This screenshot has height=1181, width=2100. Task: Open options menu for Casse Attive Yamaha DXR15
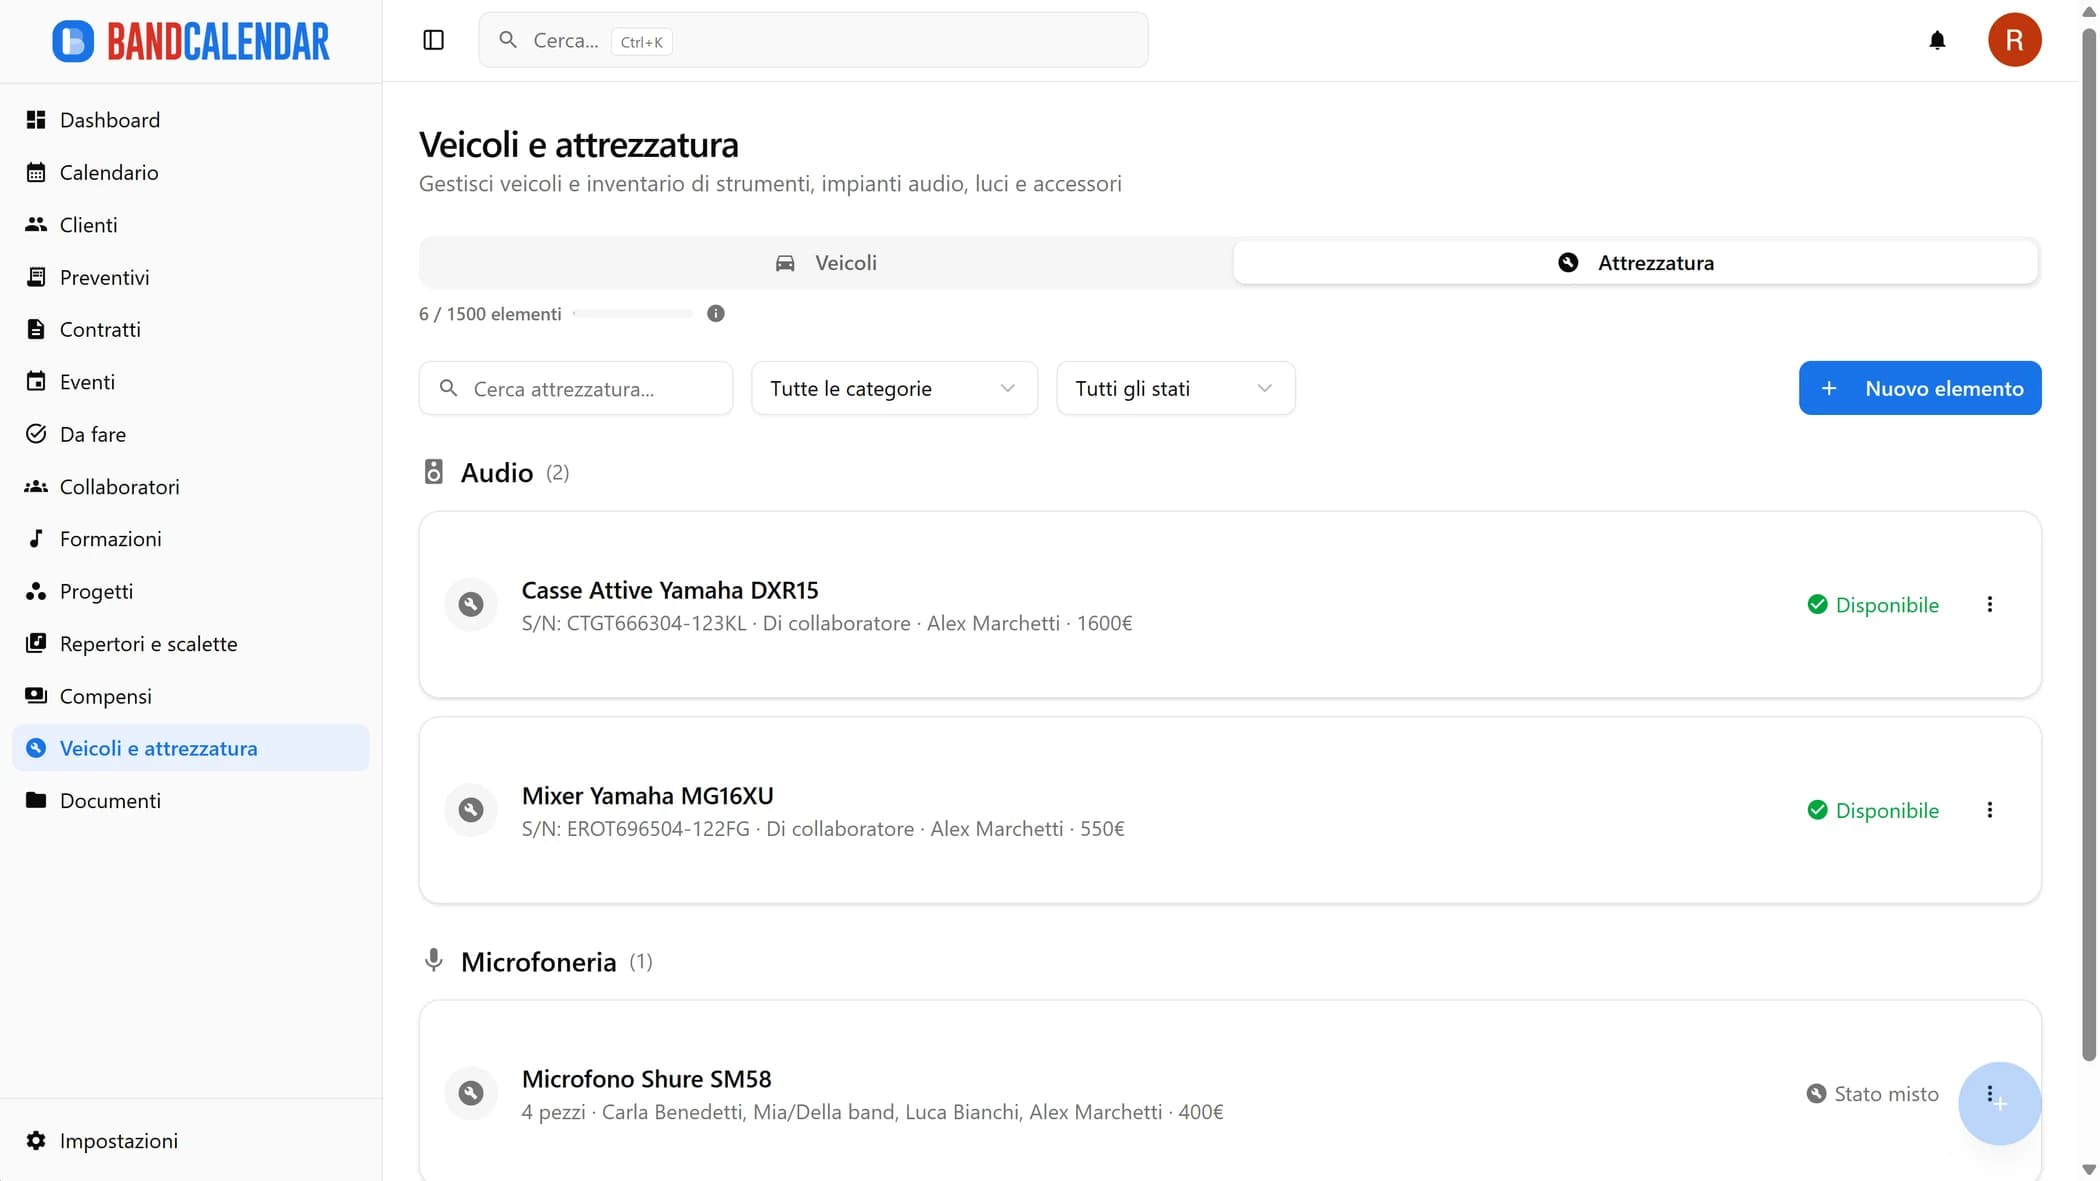tap(1989, 604)
